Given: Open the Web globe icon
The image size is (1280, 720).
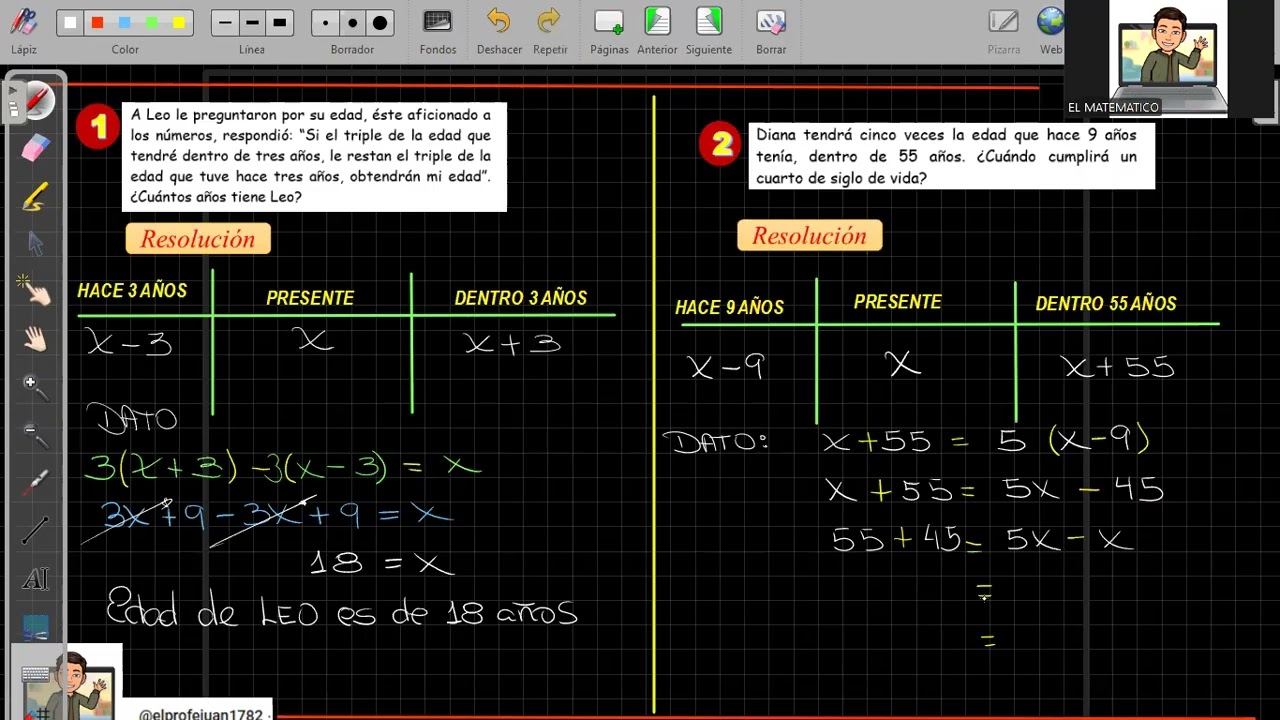Looking at the screenshot, I should [x=1050, y=22].
